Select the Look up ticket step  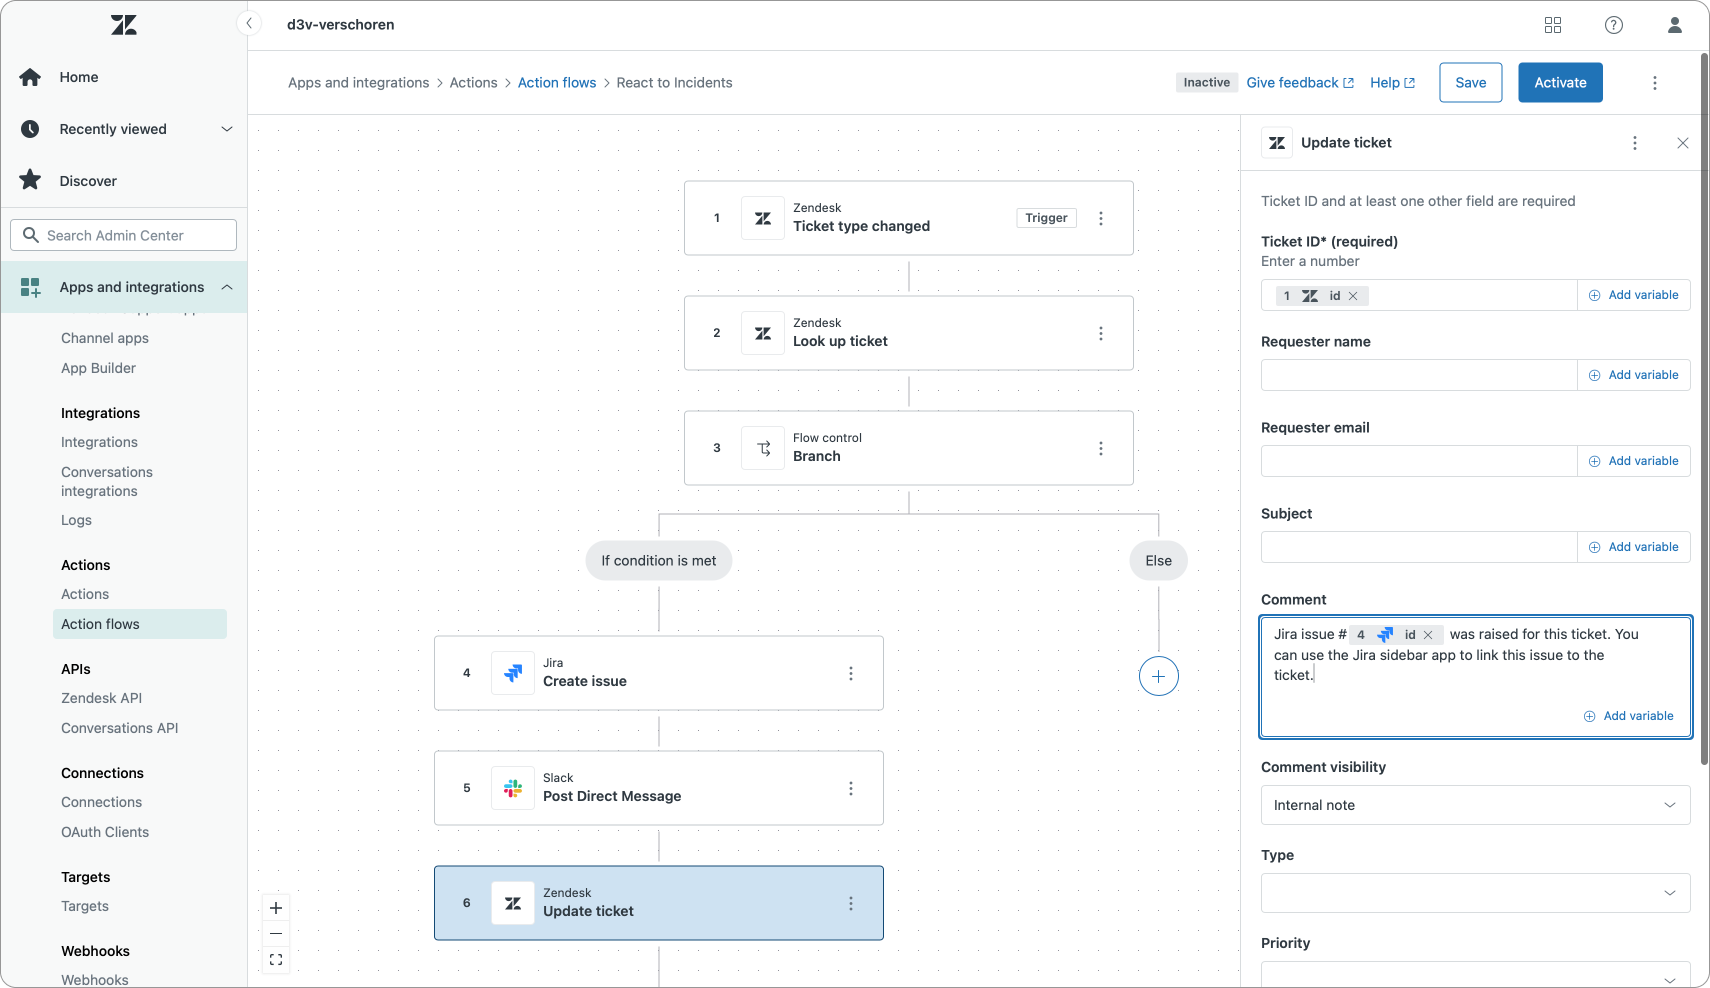[x=909, y=333]
